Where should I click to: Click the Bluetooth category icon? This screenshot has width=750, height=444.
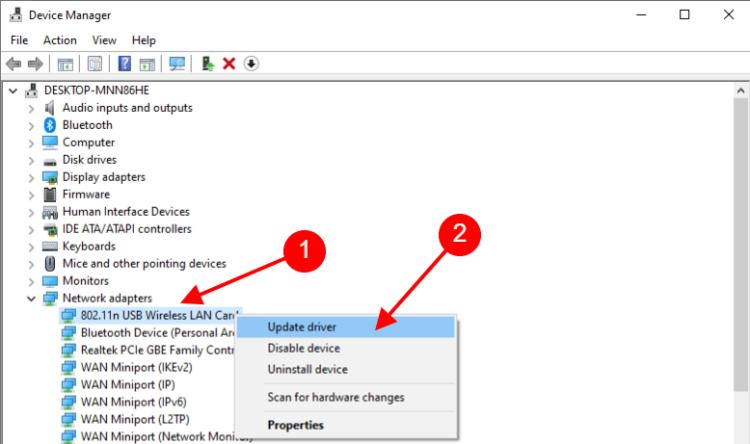(50, 125)
